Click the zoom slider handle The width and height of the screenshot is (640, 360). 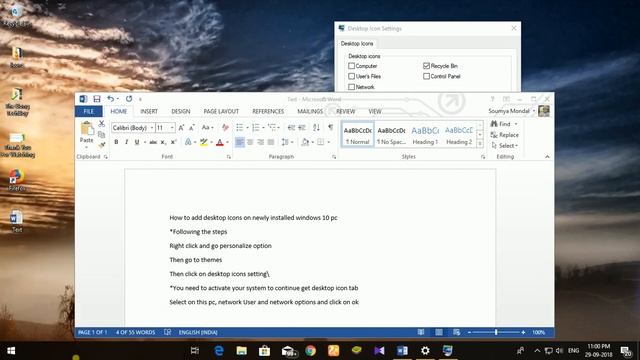pos(496,332)
